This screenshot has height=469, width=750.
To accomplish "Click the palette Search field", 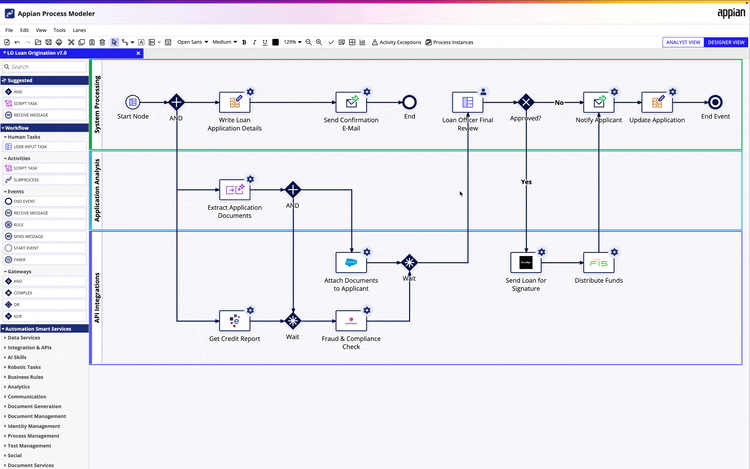I will (x=44, y=67).
